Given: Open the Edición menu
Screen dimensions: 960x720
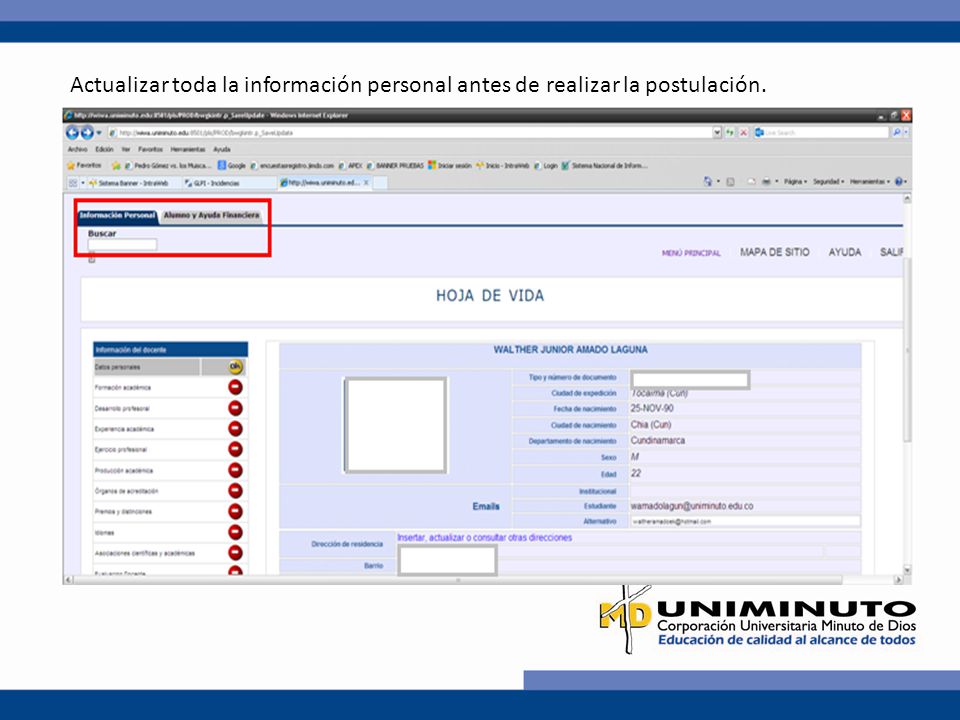Looking at the screenshot, I should click(104, 149).
